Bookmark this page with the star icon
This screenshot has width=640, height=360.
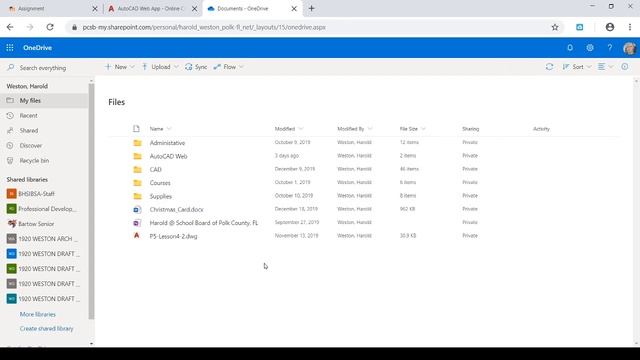click(x=555, y=27)
